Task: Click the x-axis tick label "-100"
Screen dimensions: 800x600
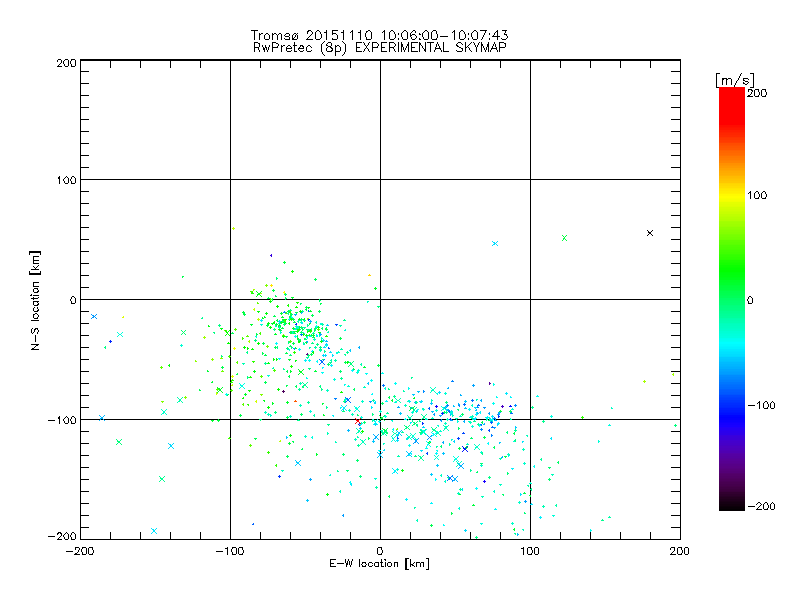Action: 230,551
